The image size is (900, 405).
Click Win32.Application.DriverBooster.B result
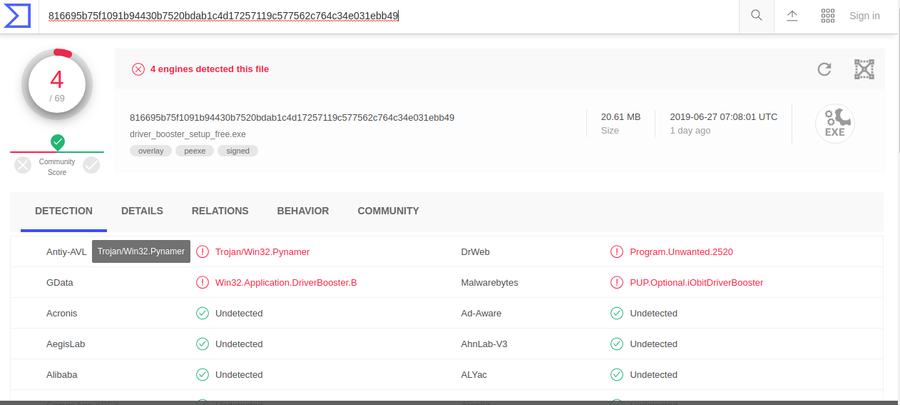[286, 283]
